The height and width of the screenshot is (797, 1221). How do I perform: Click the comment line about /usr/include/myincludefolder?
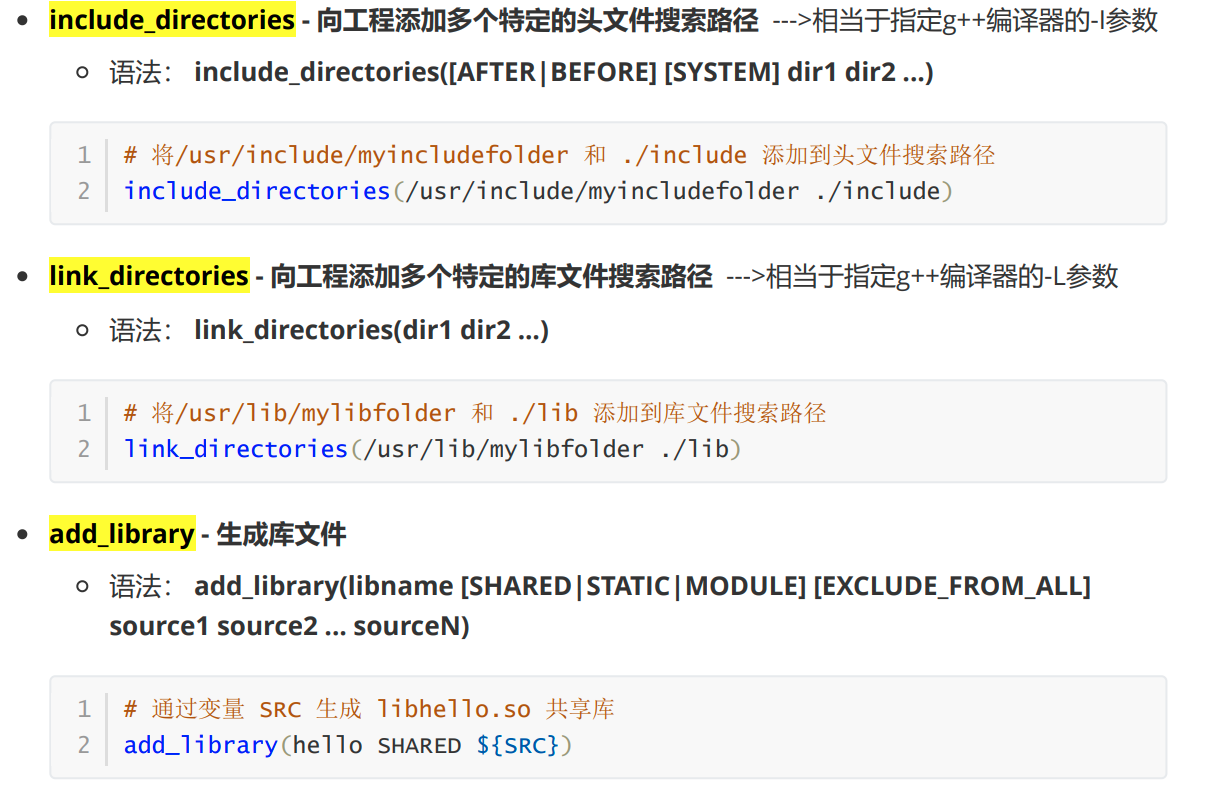pos(559,155)
